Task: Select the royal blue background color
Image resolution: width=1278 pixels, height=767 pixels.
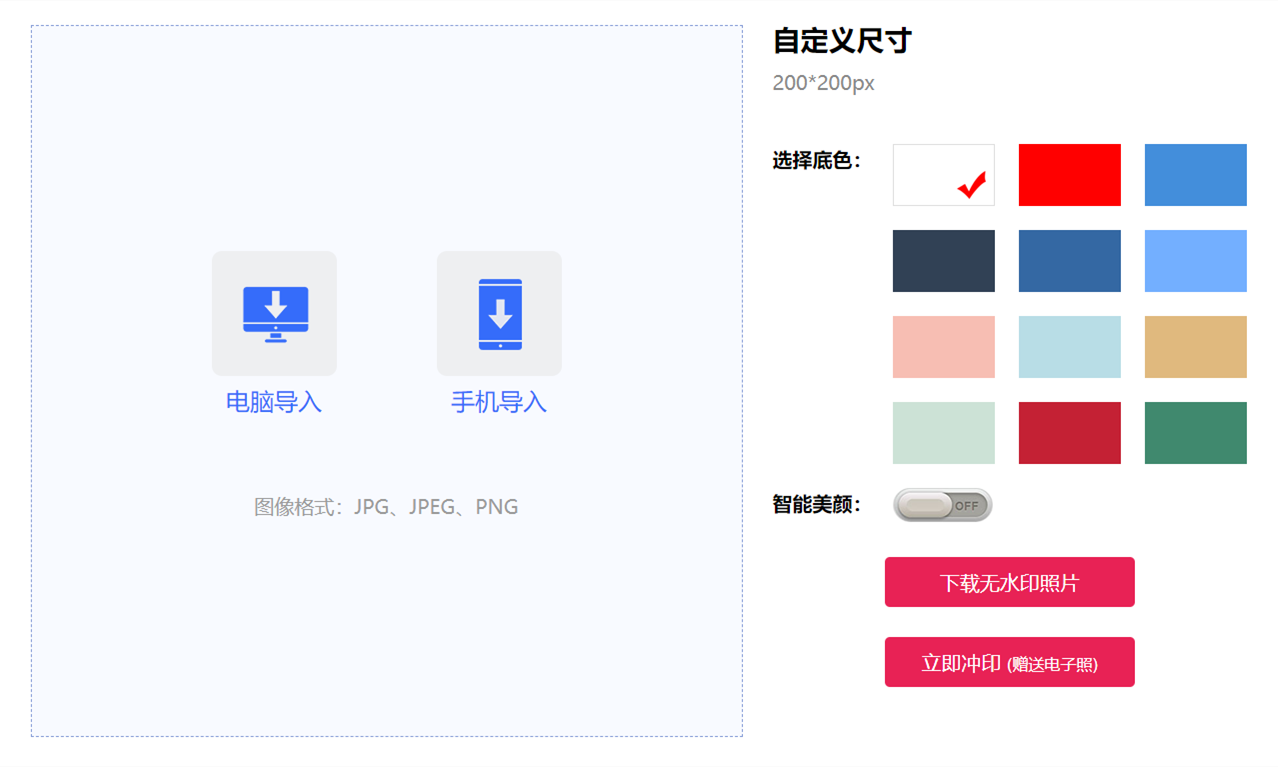Action: [x=1069, y=260]
